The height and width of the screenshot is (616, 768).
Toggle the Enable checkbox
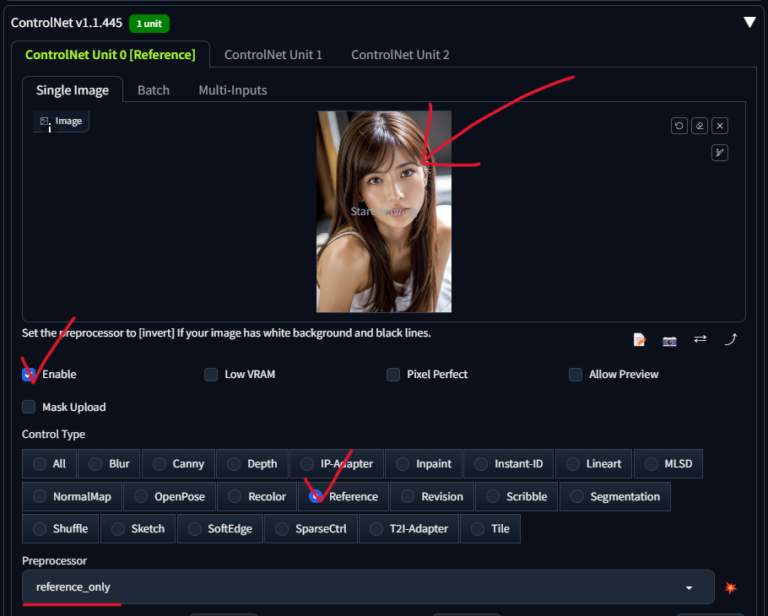29,374
